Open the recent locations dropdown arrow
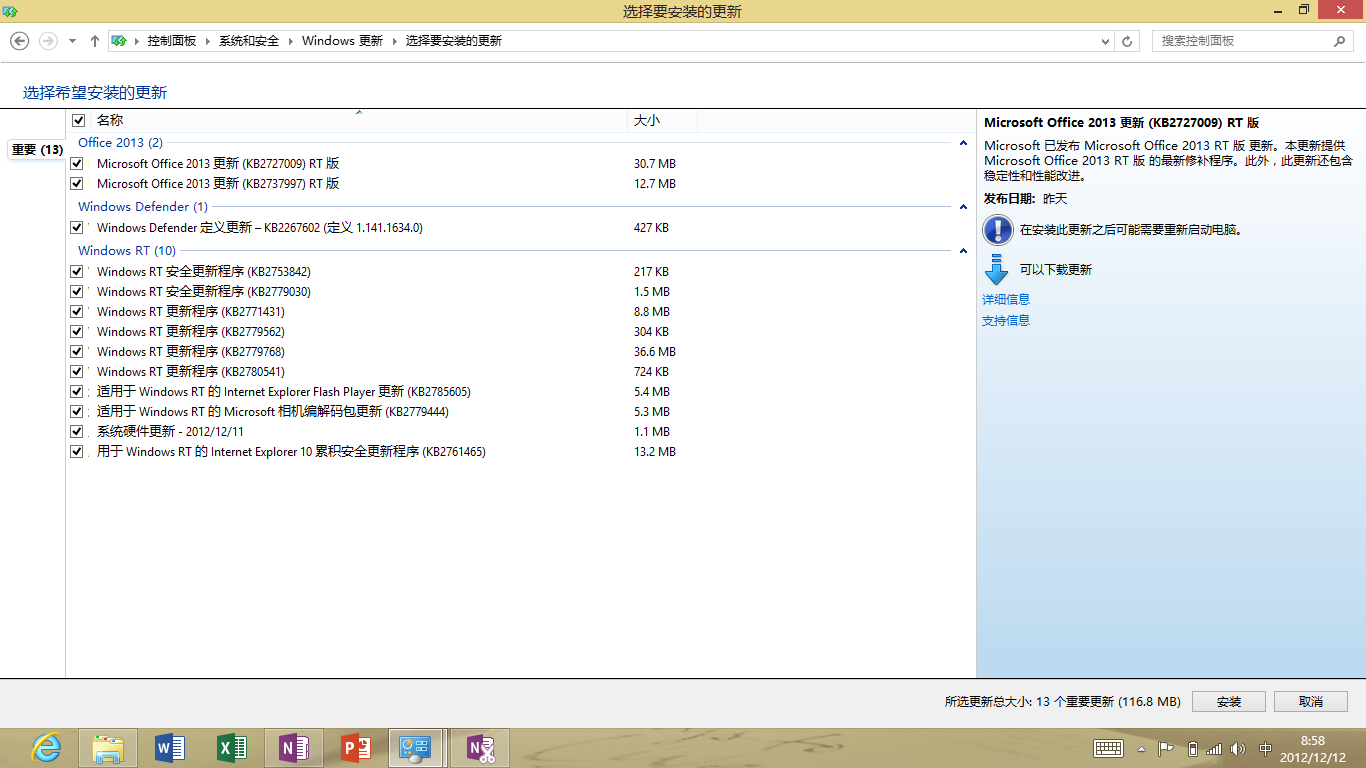Image resolution: width=1366 pixels, height=768 pixels. [x=72, y=41]
